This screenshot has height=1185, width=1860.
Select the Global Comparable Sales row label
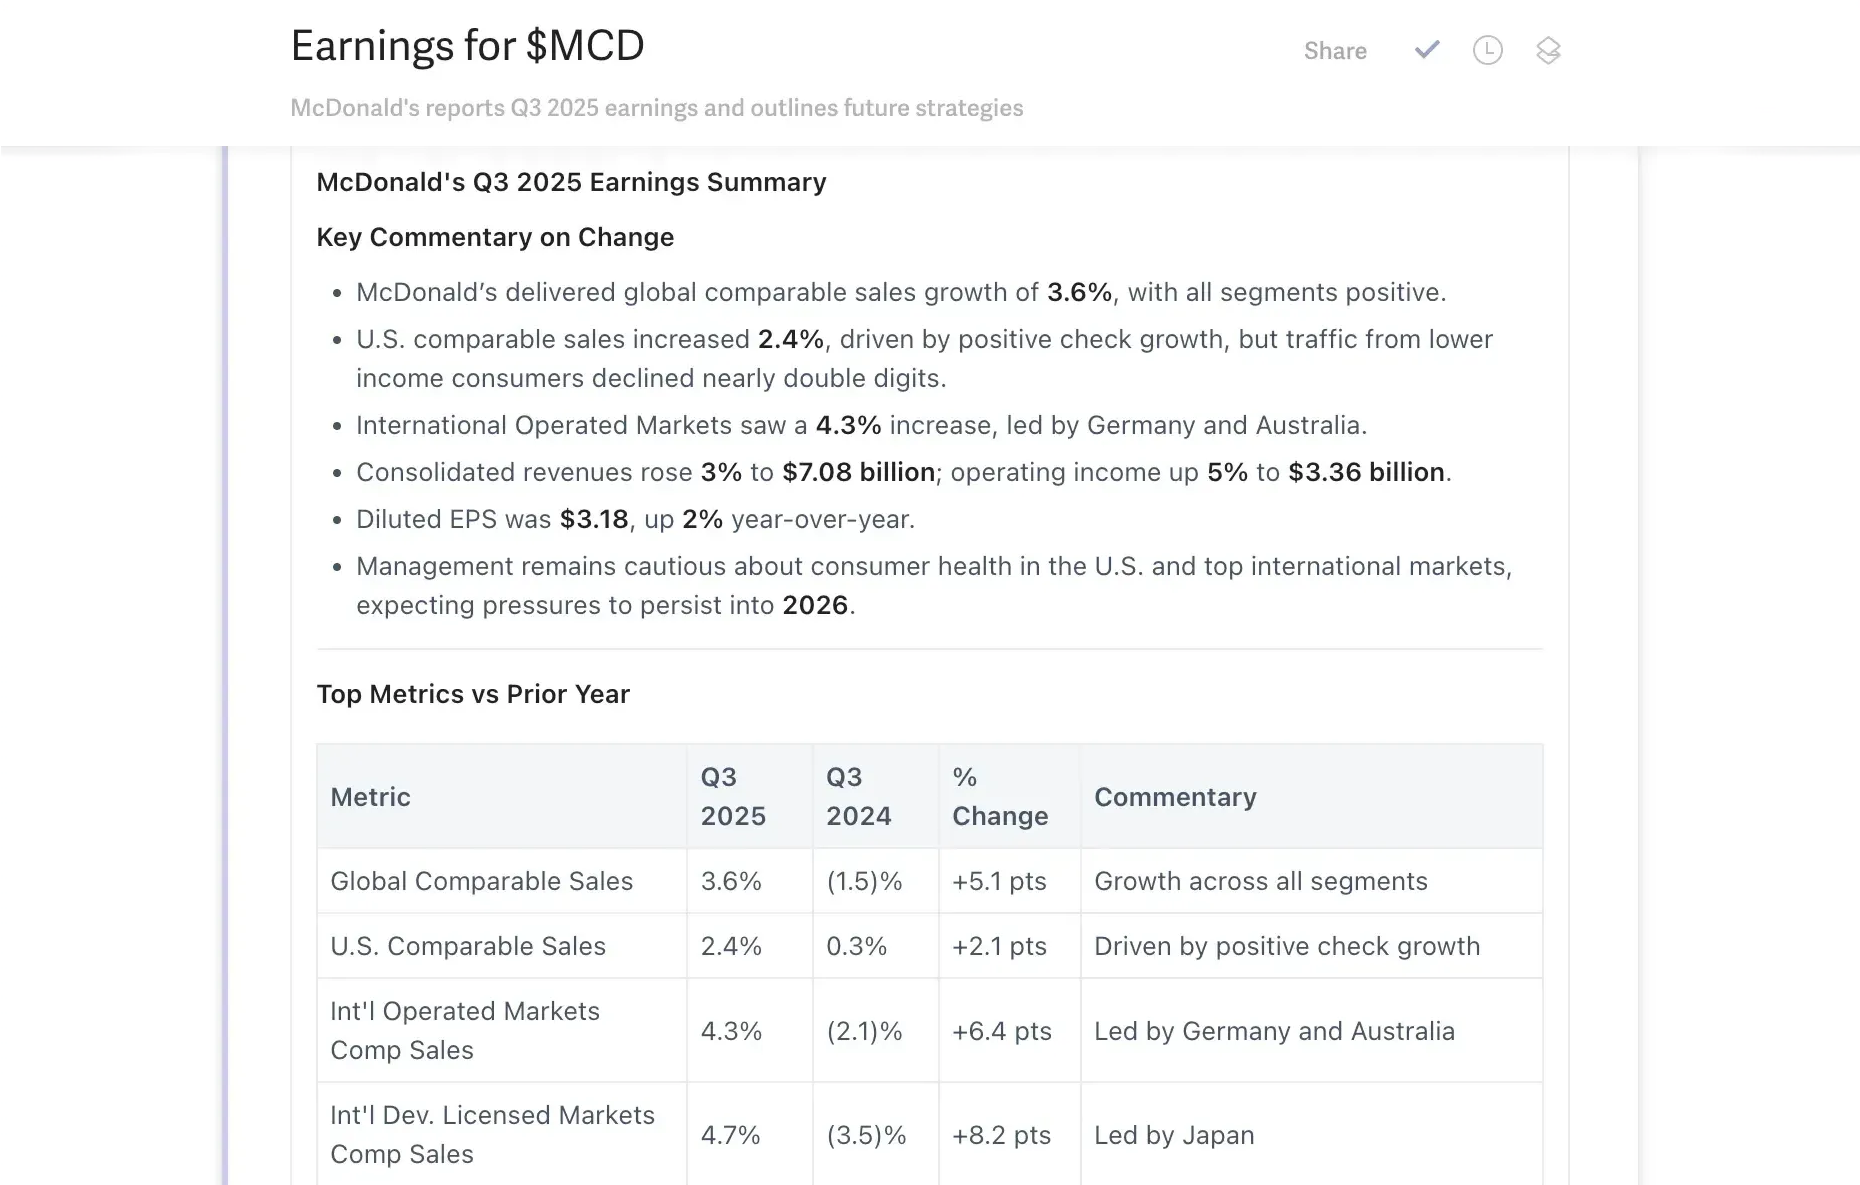481,881
